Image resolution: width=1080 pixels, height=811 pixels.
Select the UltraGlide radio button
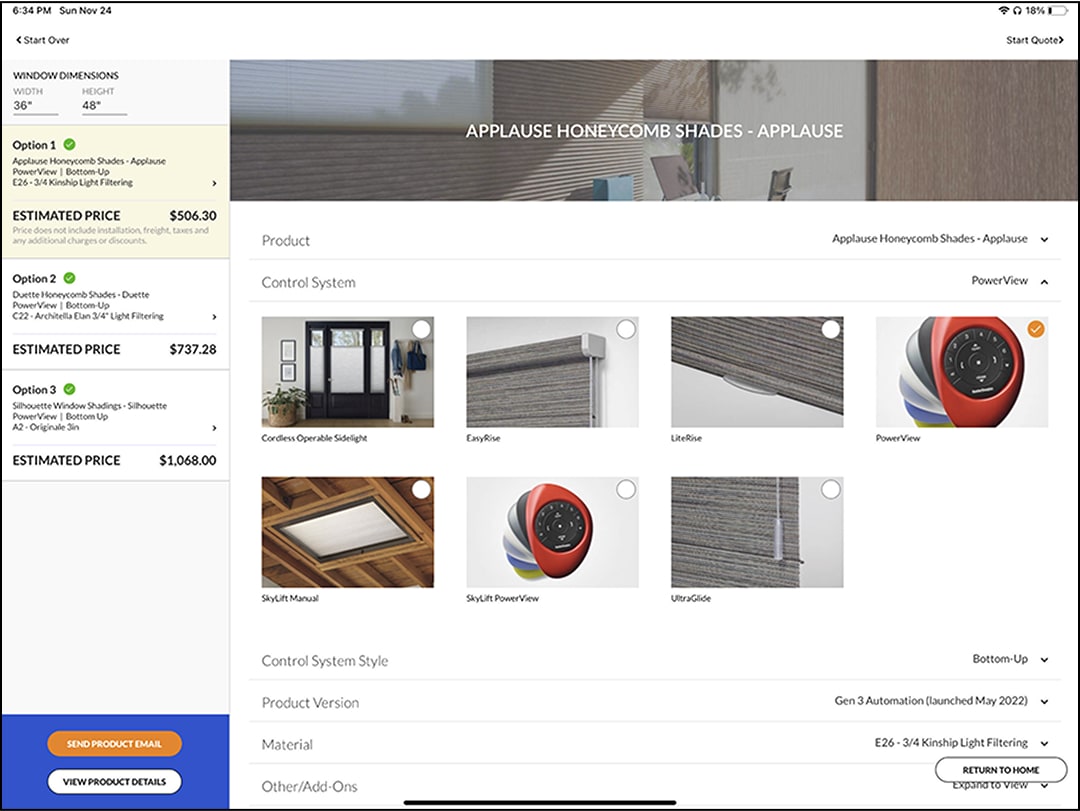point(831,489)
